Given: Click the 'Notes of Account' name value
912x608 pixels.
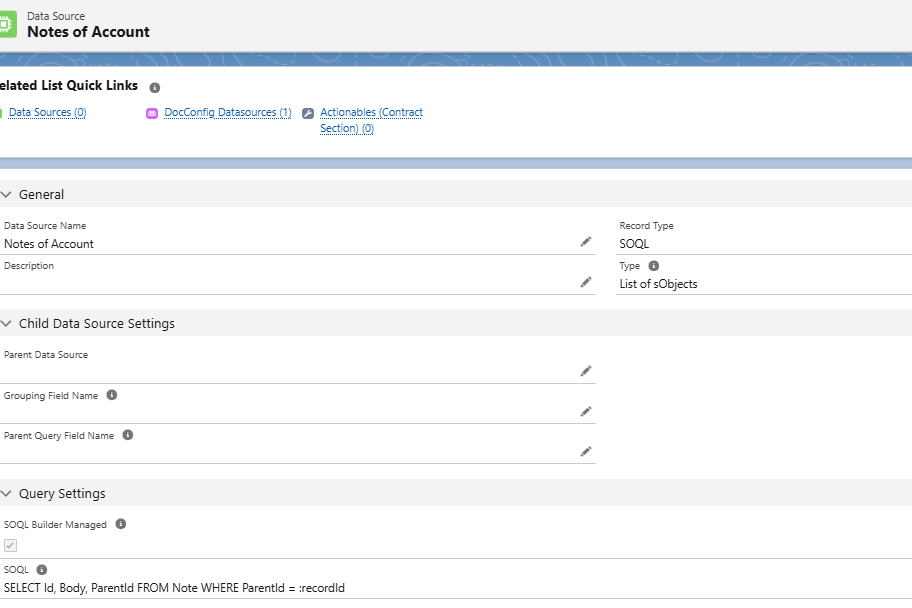Looking at the screenshot, I should click(49, 244).
